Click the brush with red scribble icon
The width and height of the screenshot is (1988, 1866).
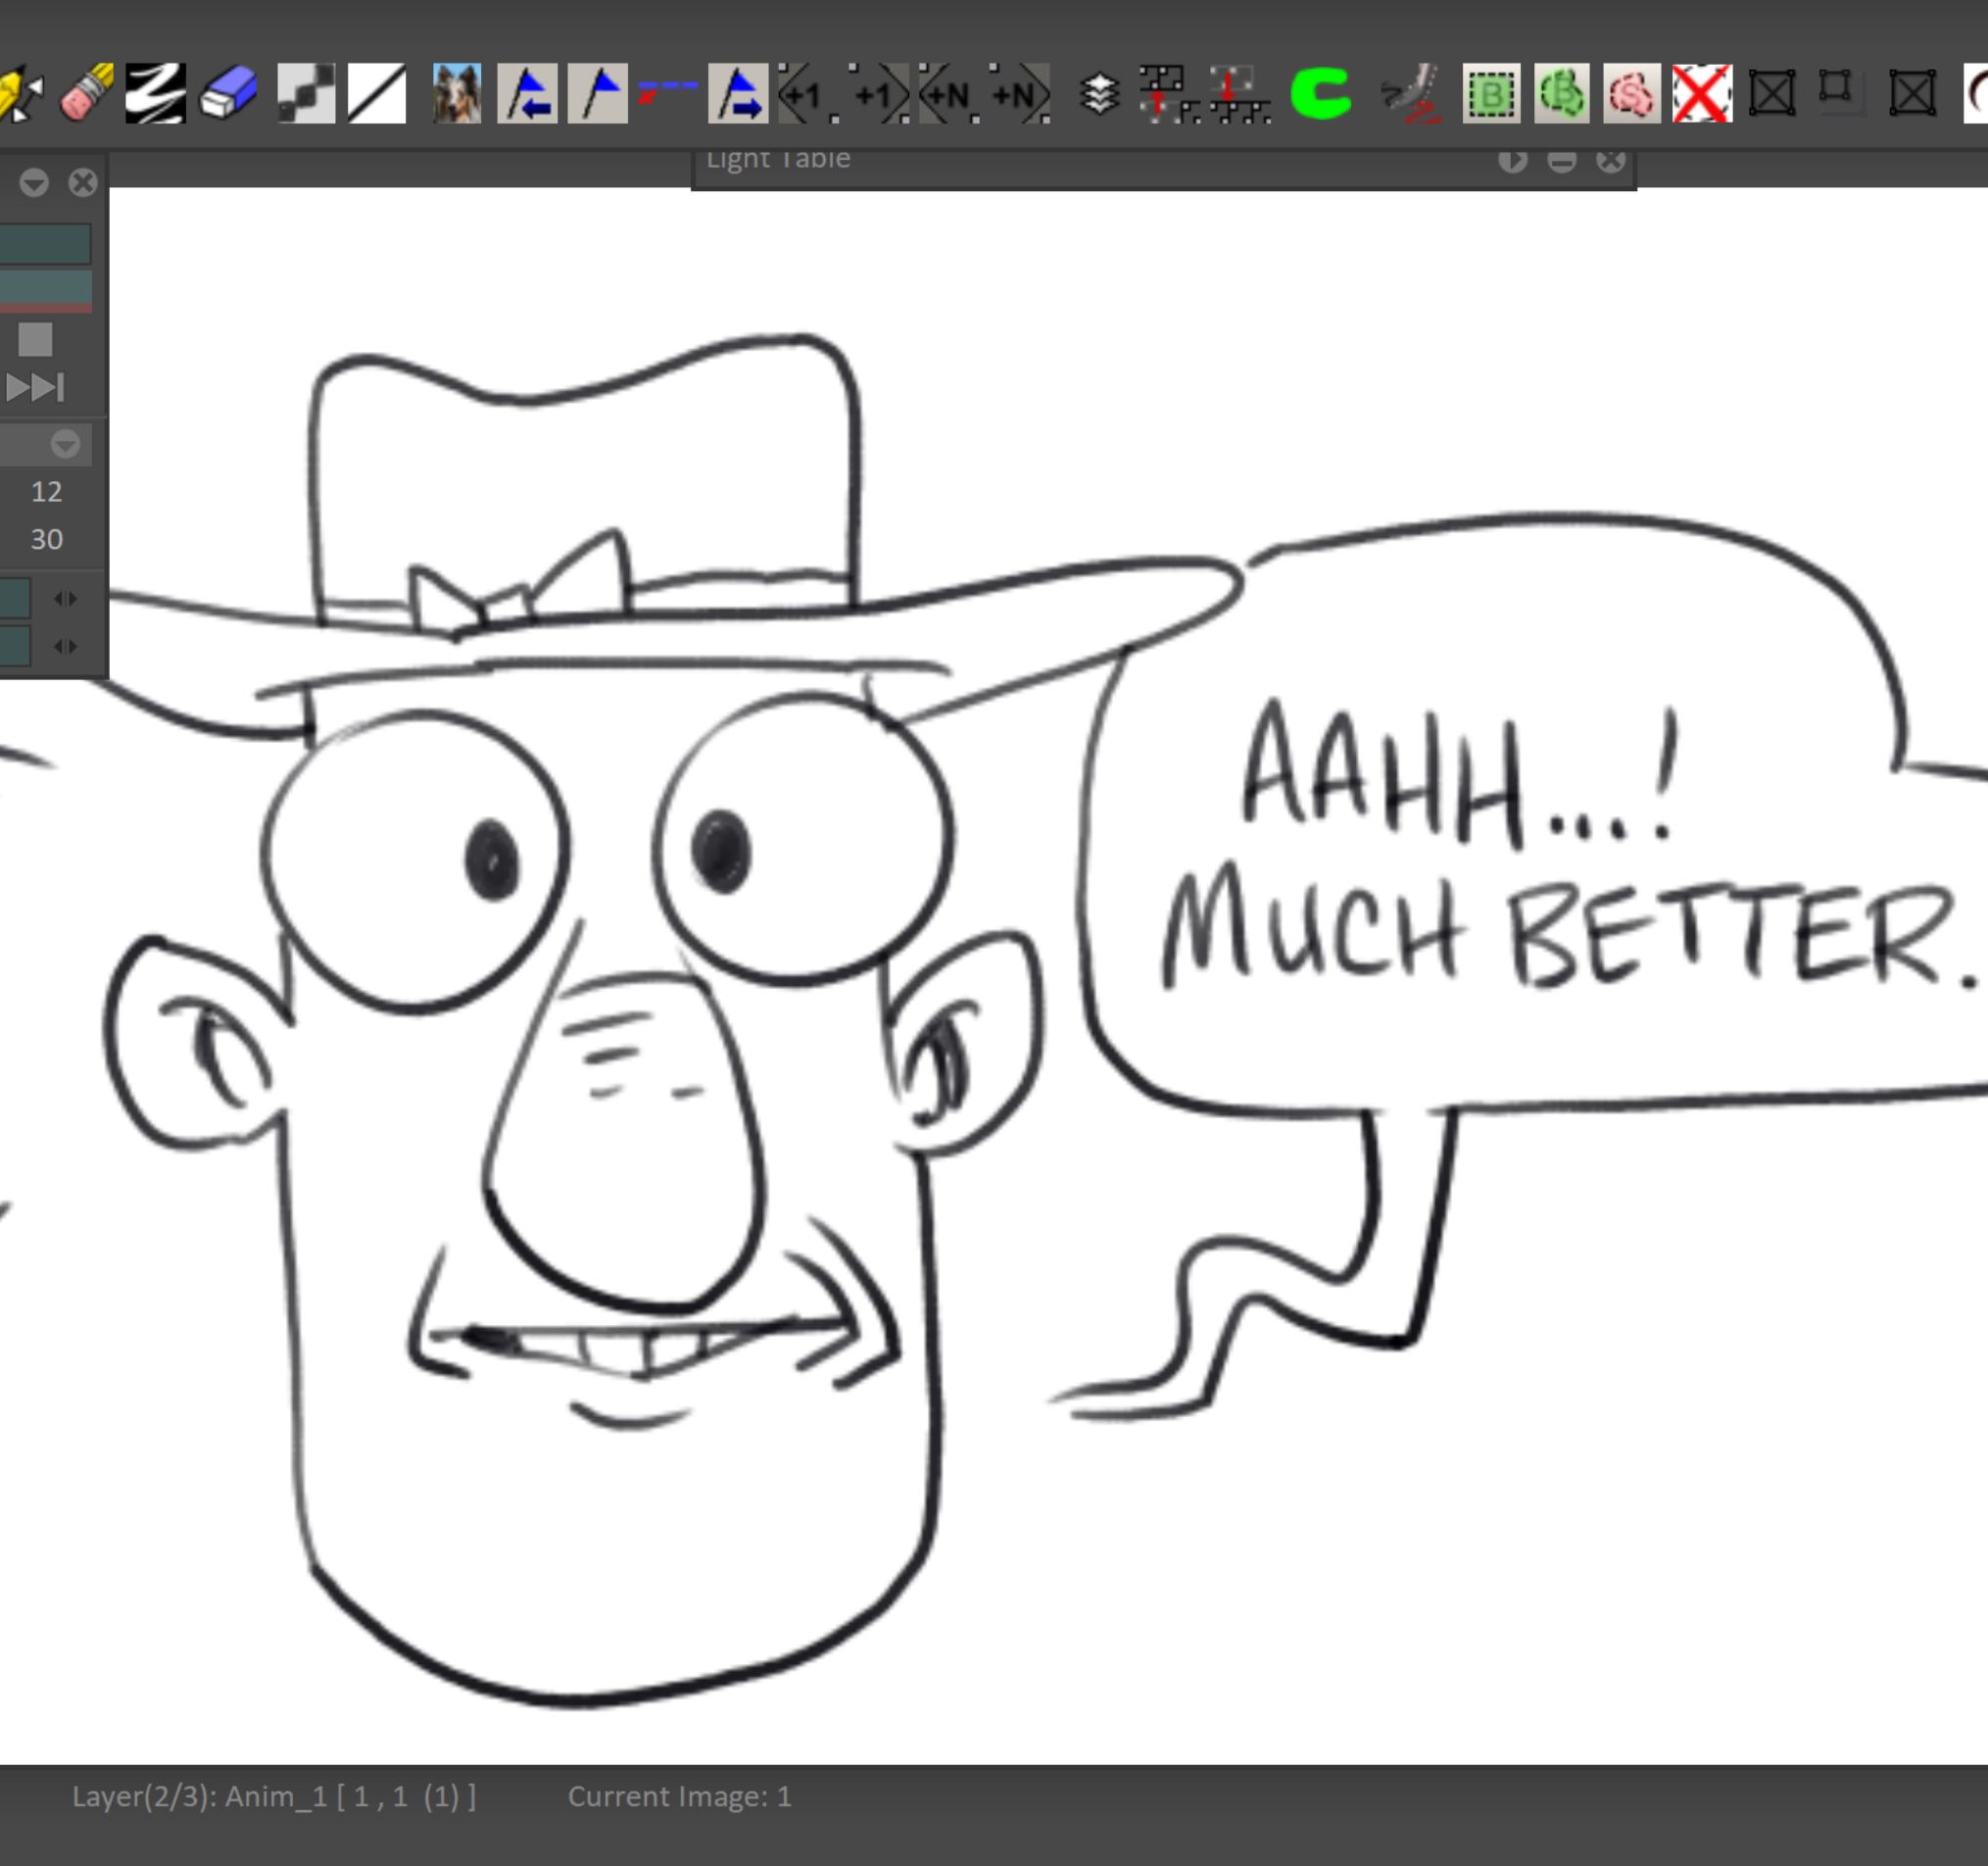[1410, 94]
